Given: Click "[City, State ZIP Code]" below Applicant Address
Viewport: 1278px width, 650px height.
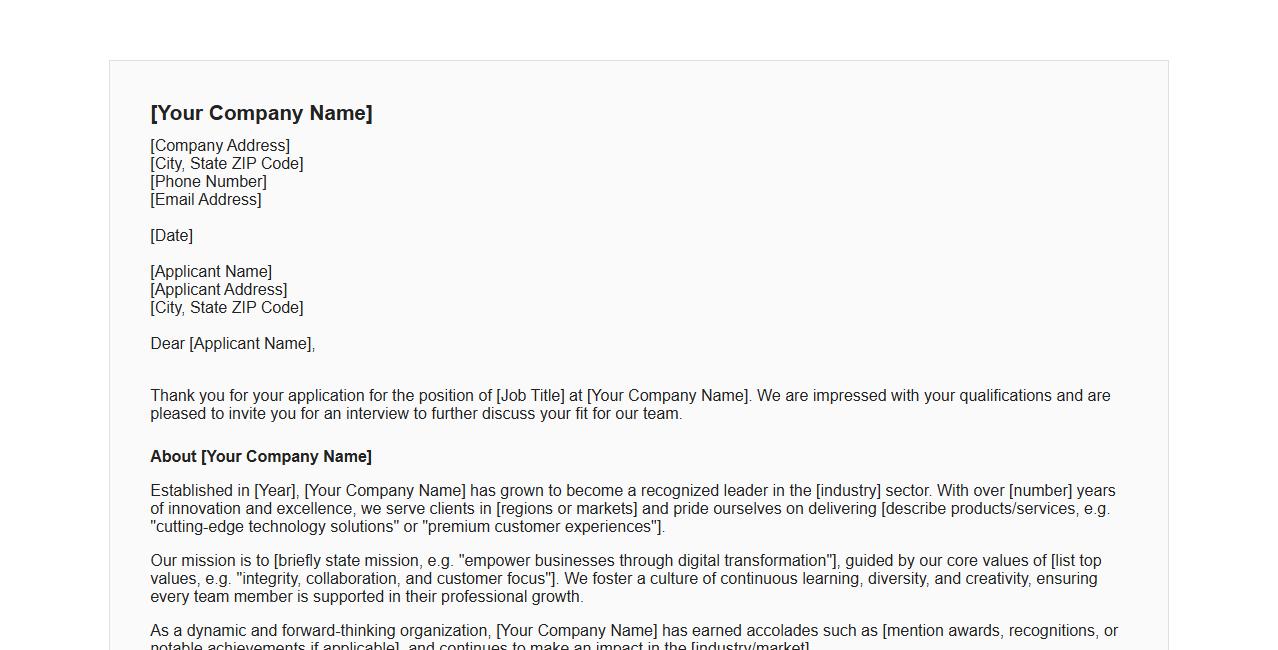Looking at the screenshot, I should (x=227, y=308).
